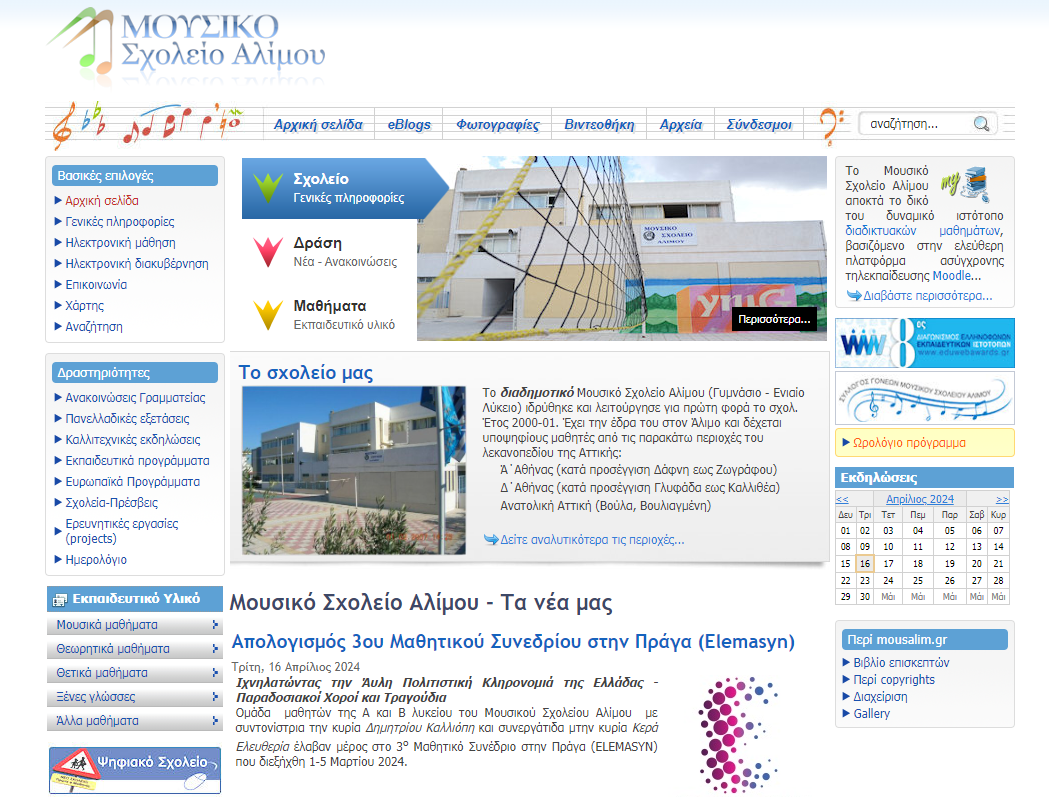Open the Χάρτης sidebar link

(84, 306)
